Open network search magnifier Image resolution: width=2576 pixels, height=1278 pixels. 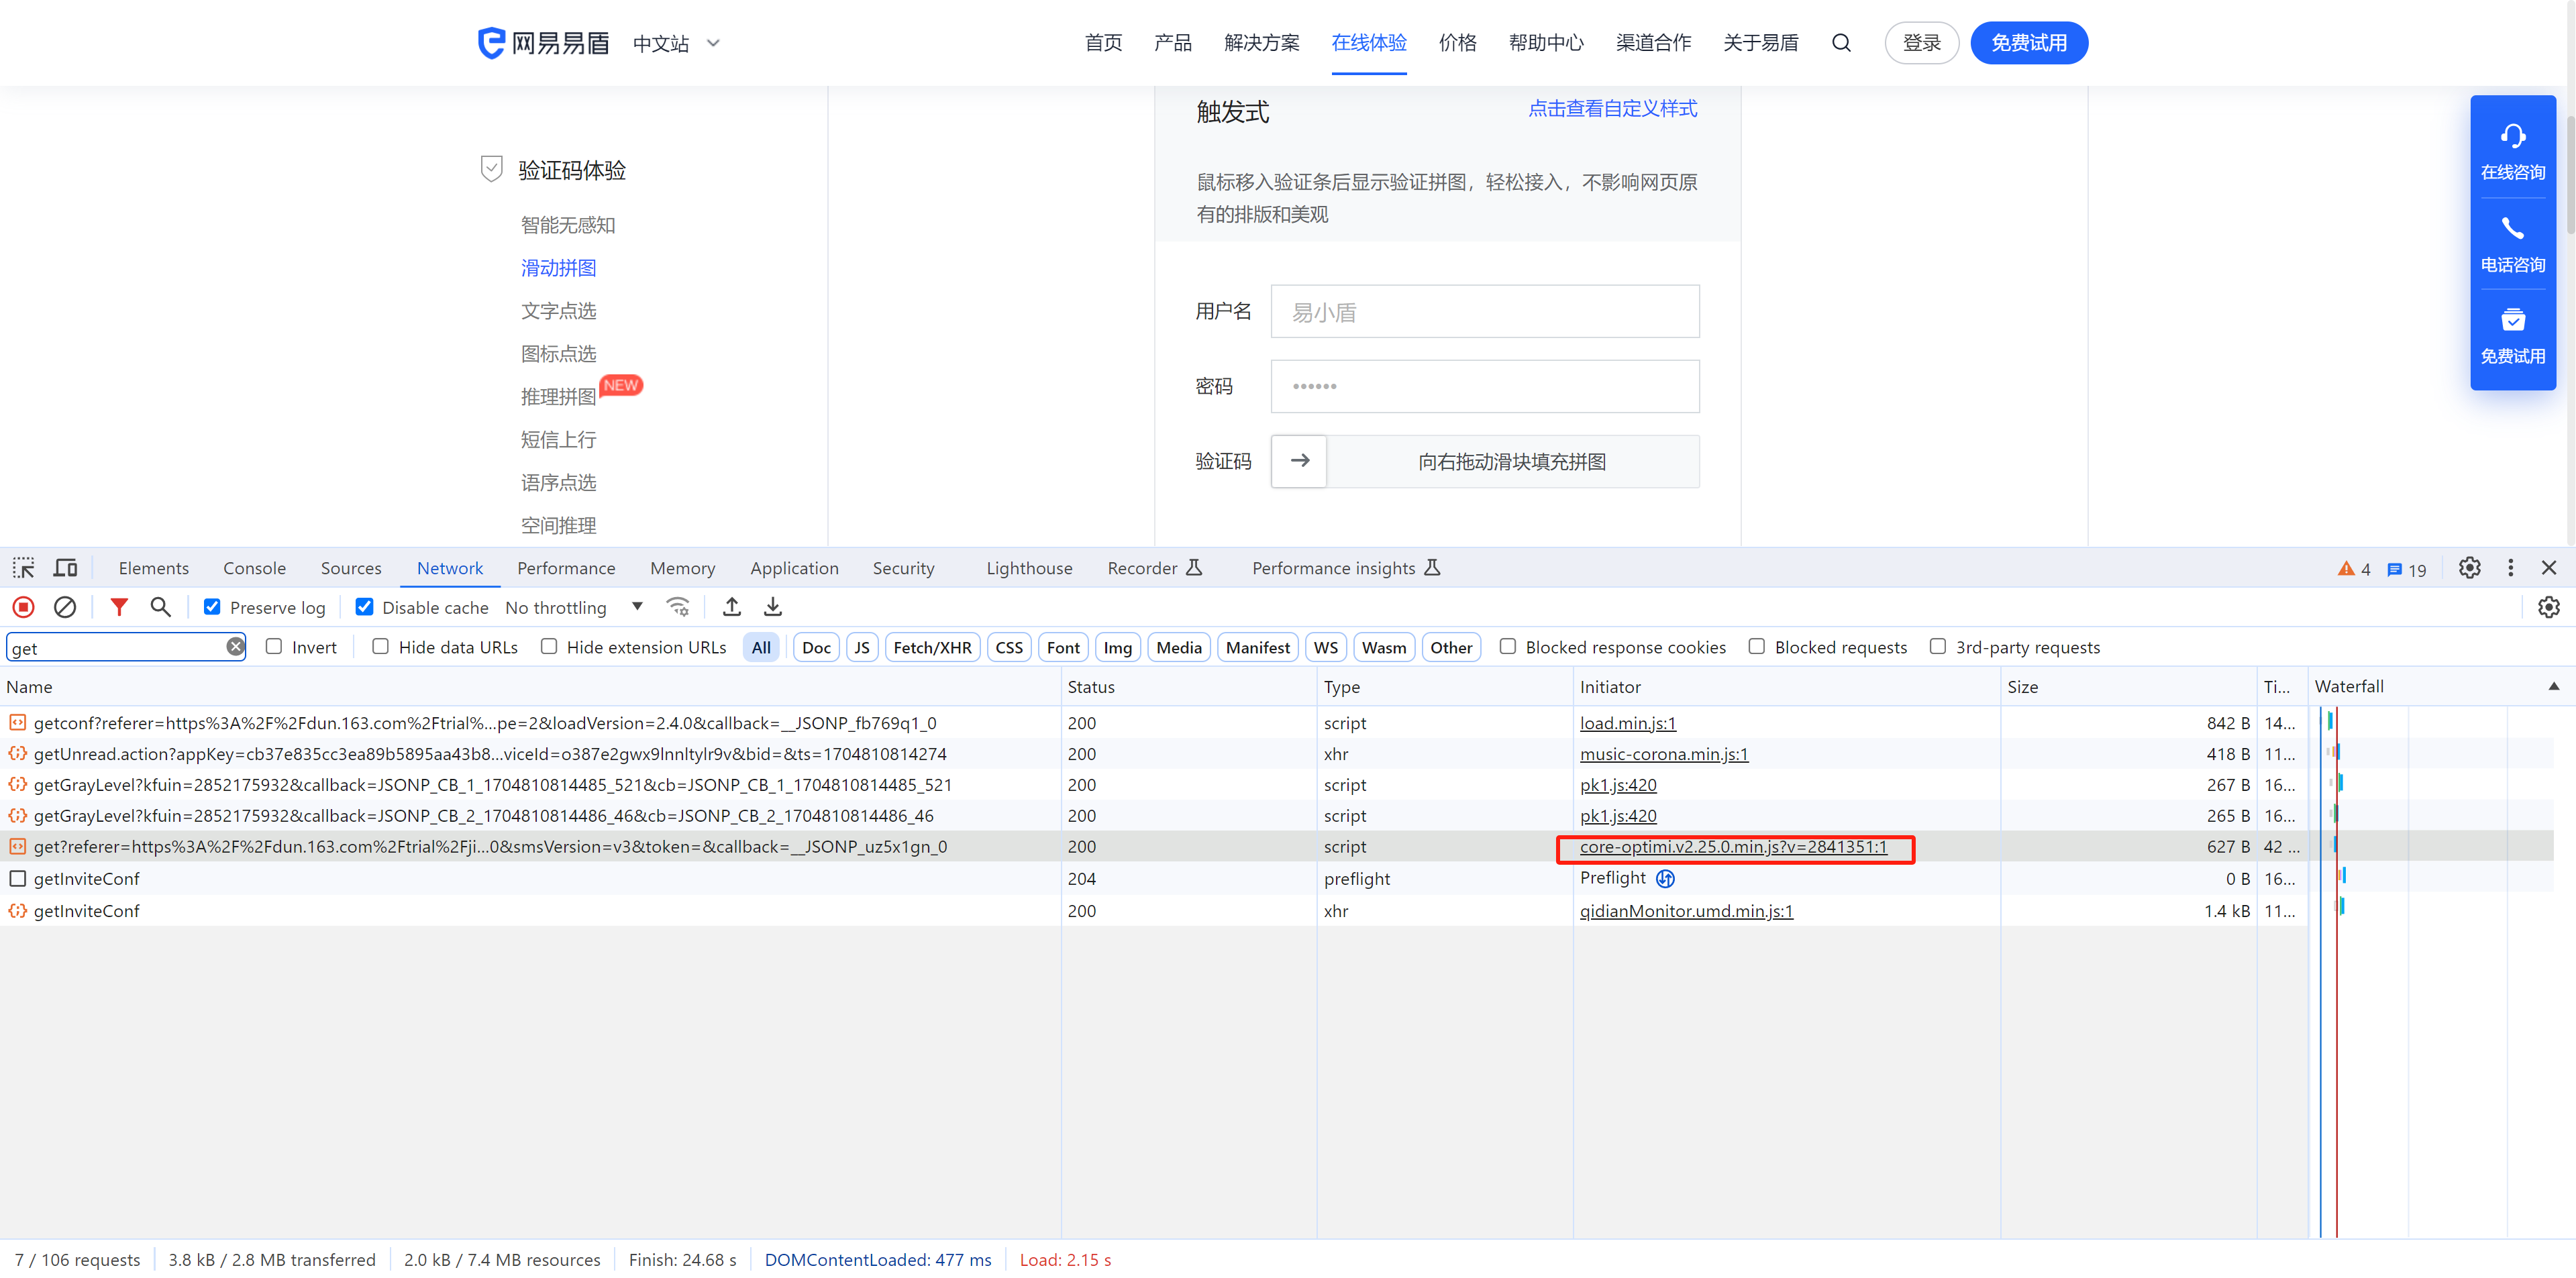pos(160,607)
